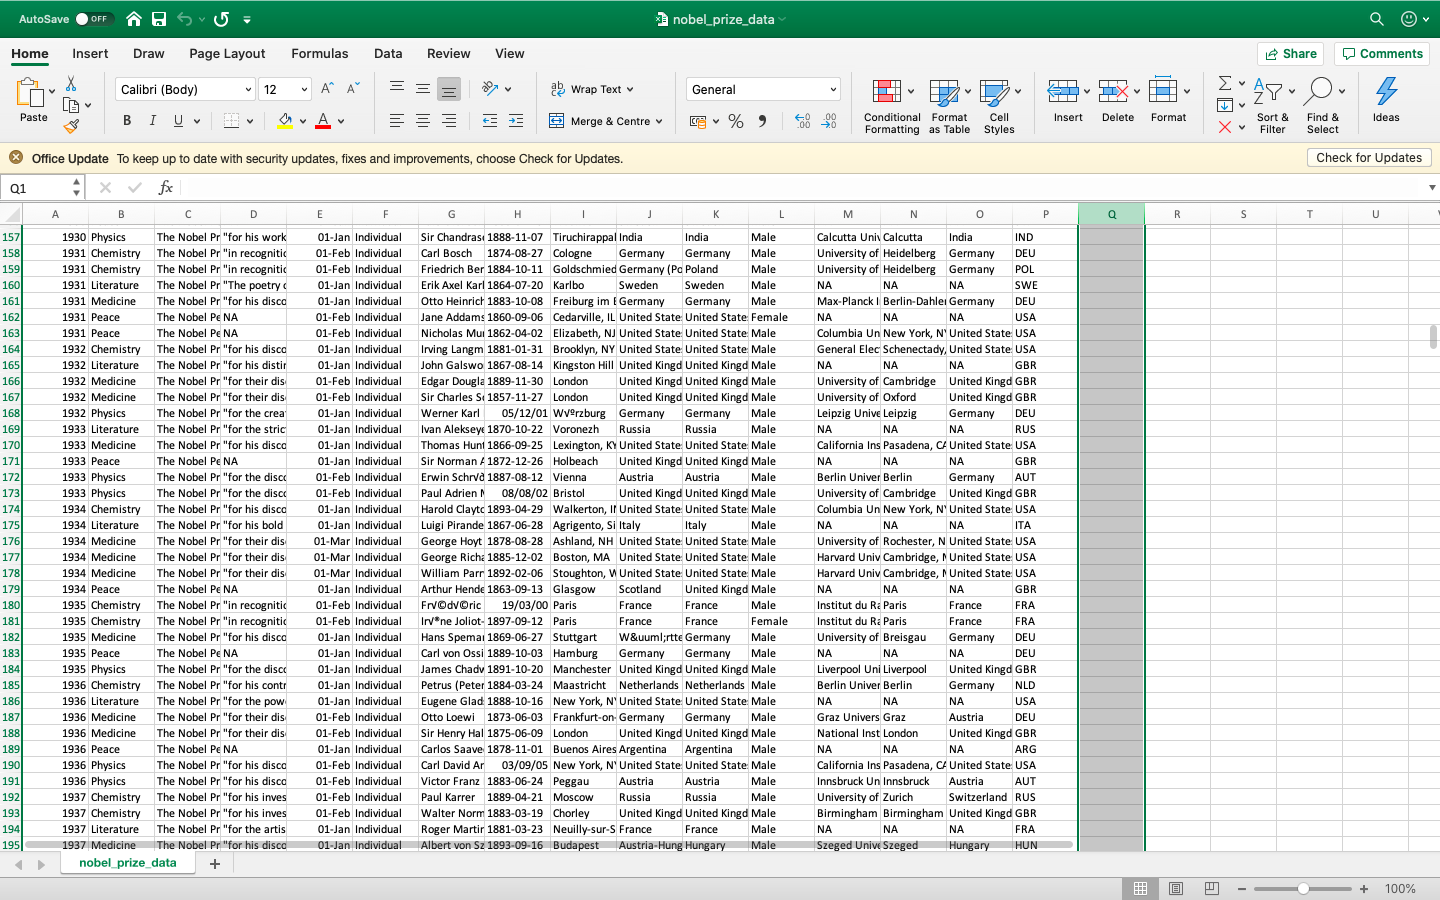Viewport: 1440px width, 900px height.
Task: Toggle italic formatting
Action: [x=153, y=120]
